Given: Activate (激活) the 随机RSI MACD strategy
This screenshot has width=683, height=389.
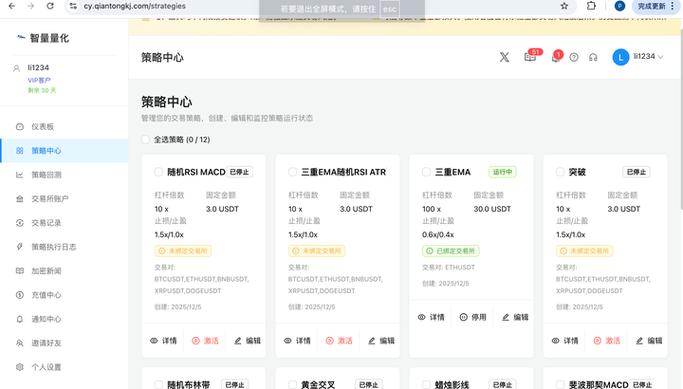Looking at the screenshot, I should click(x=205, y=341).
